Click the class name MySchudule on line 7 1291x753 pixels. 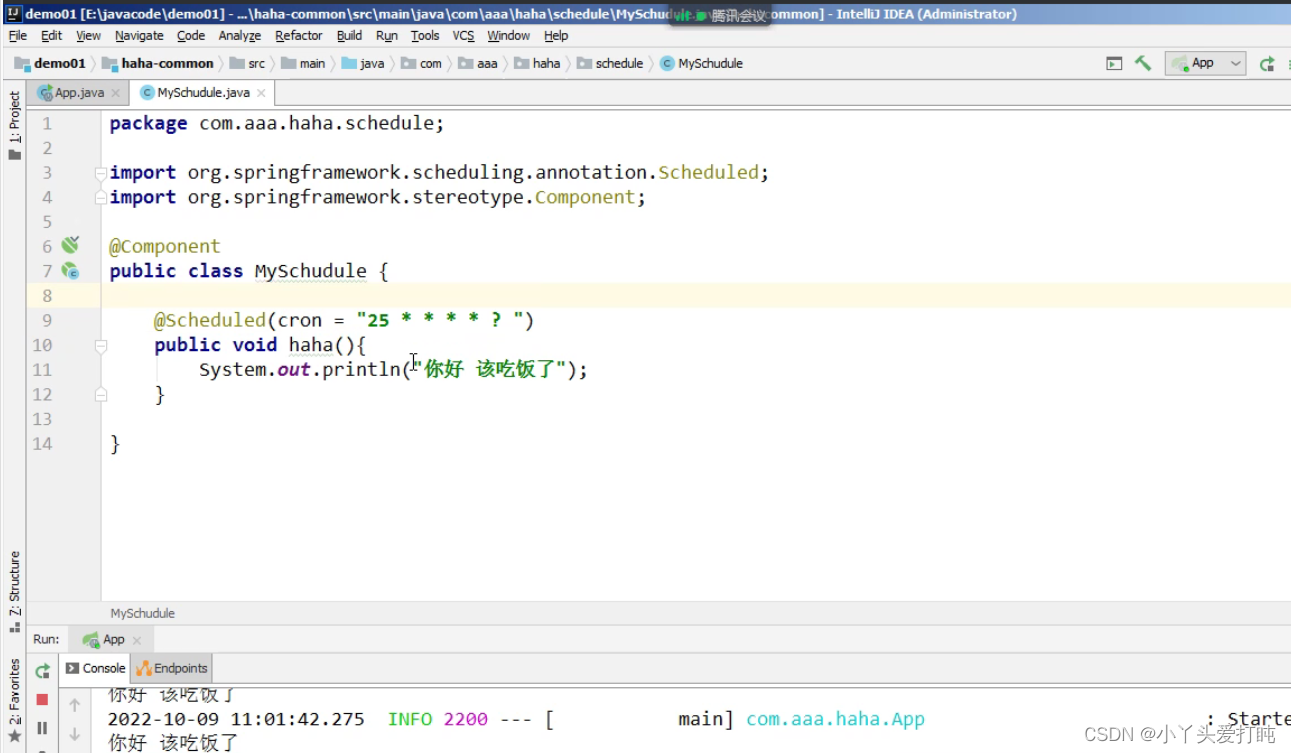(311, 271)
